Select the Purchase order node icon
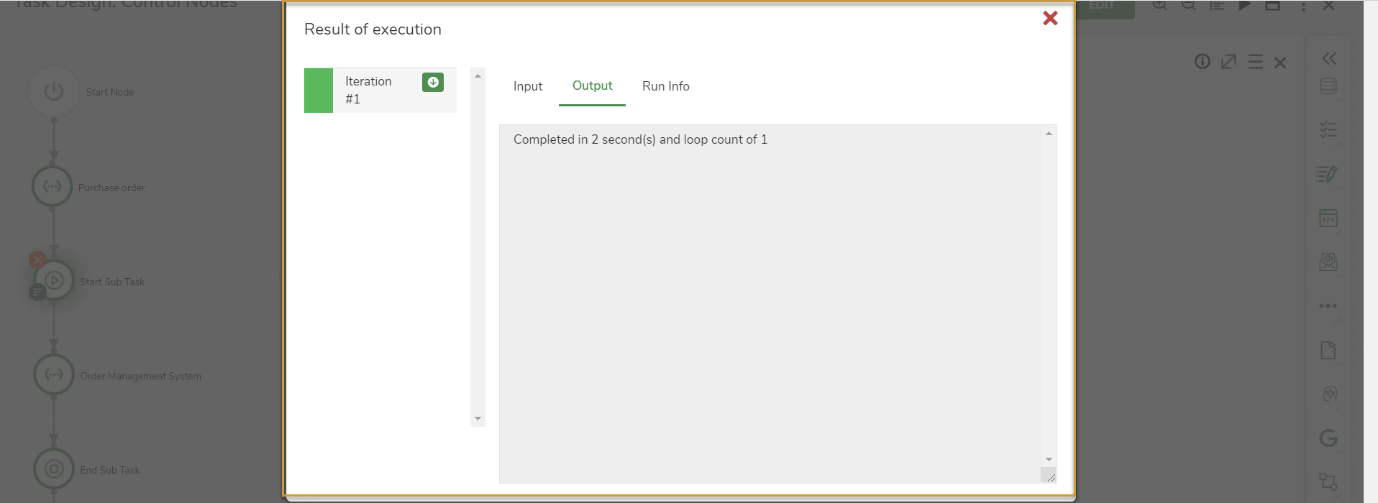 point(54,187)
